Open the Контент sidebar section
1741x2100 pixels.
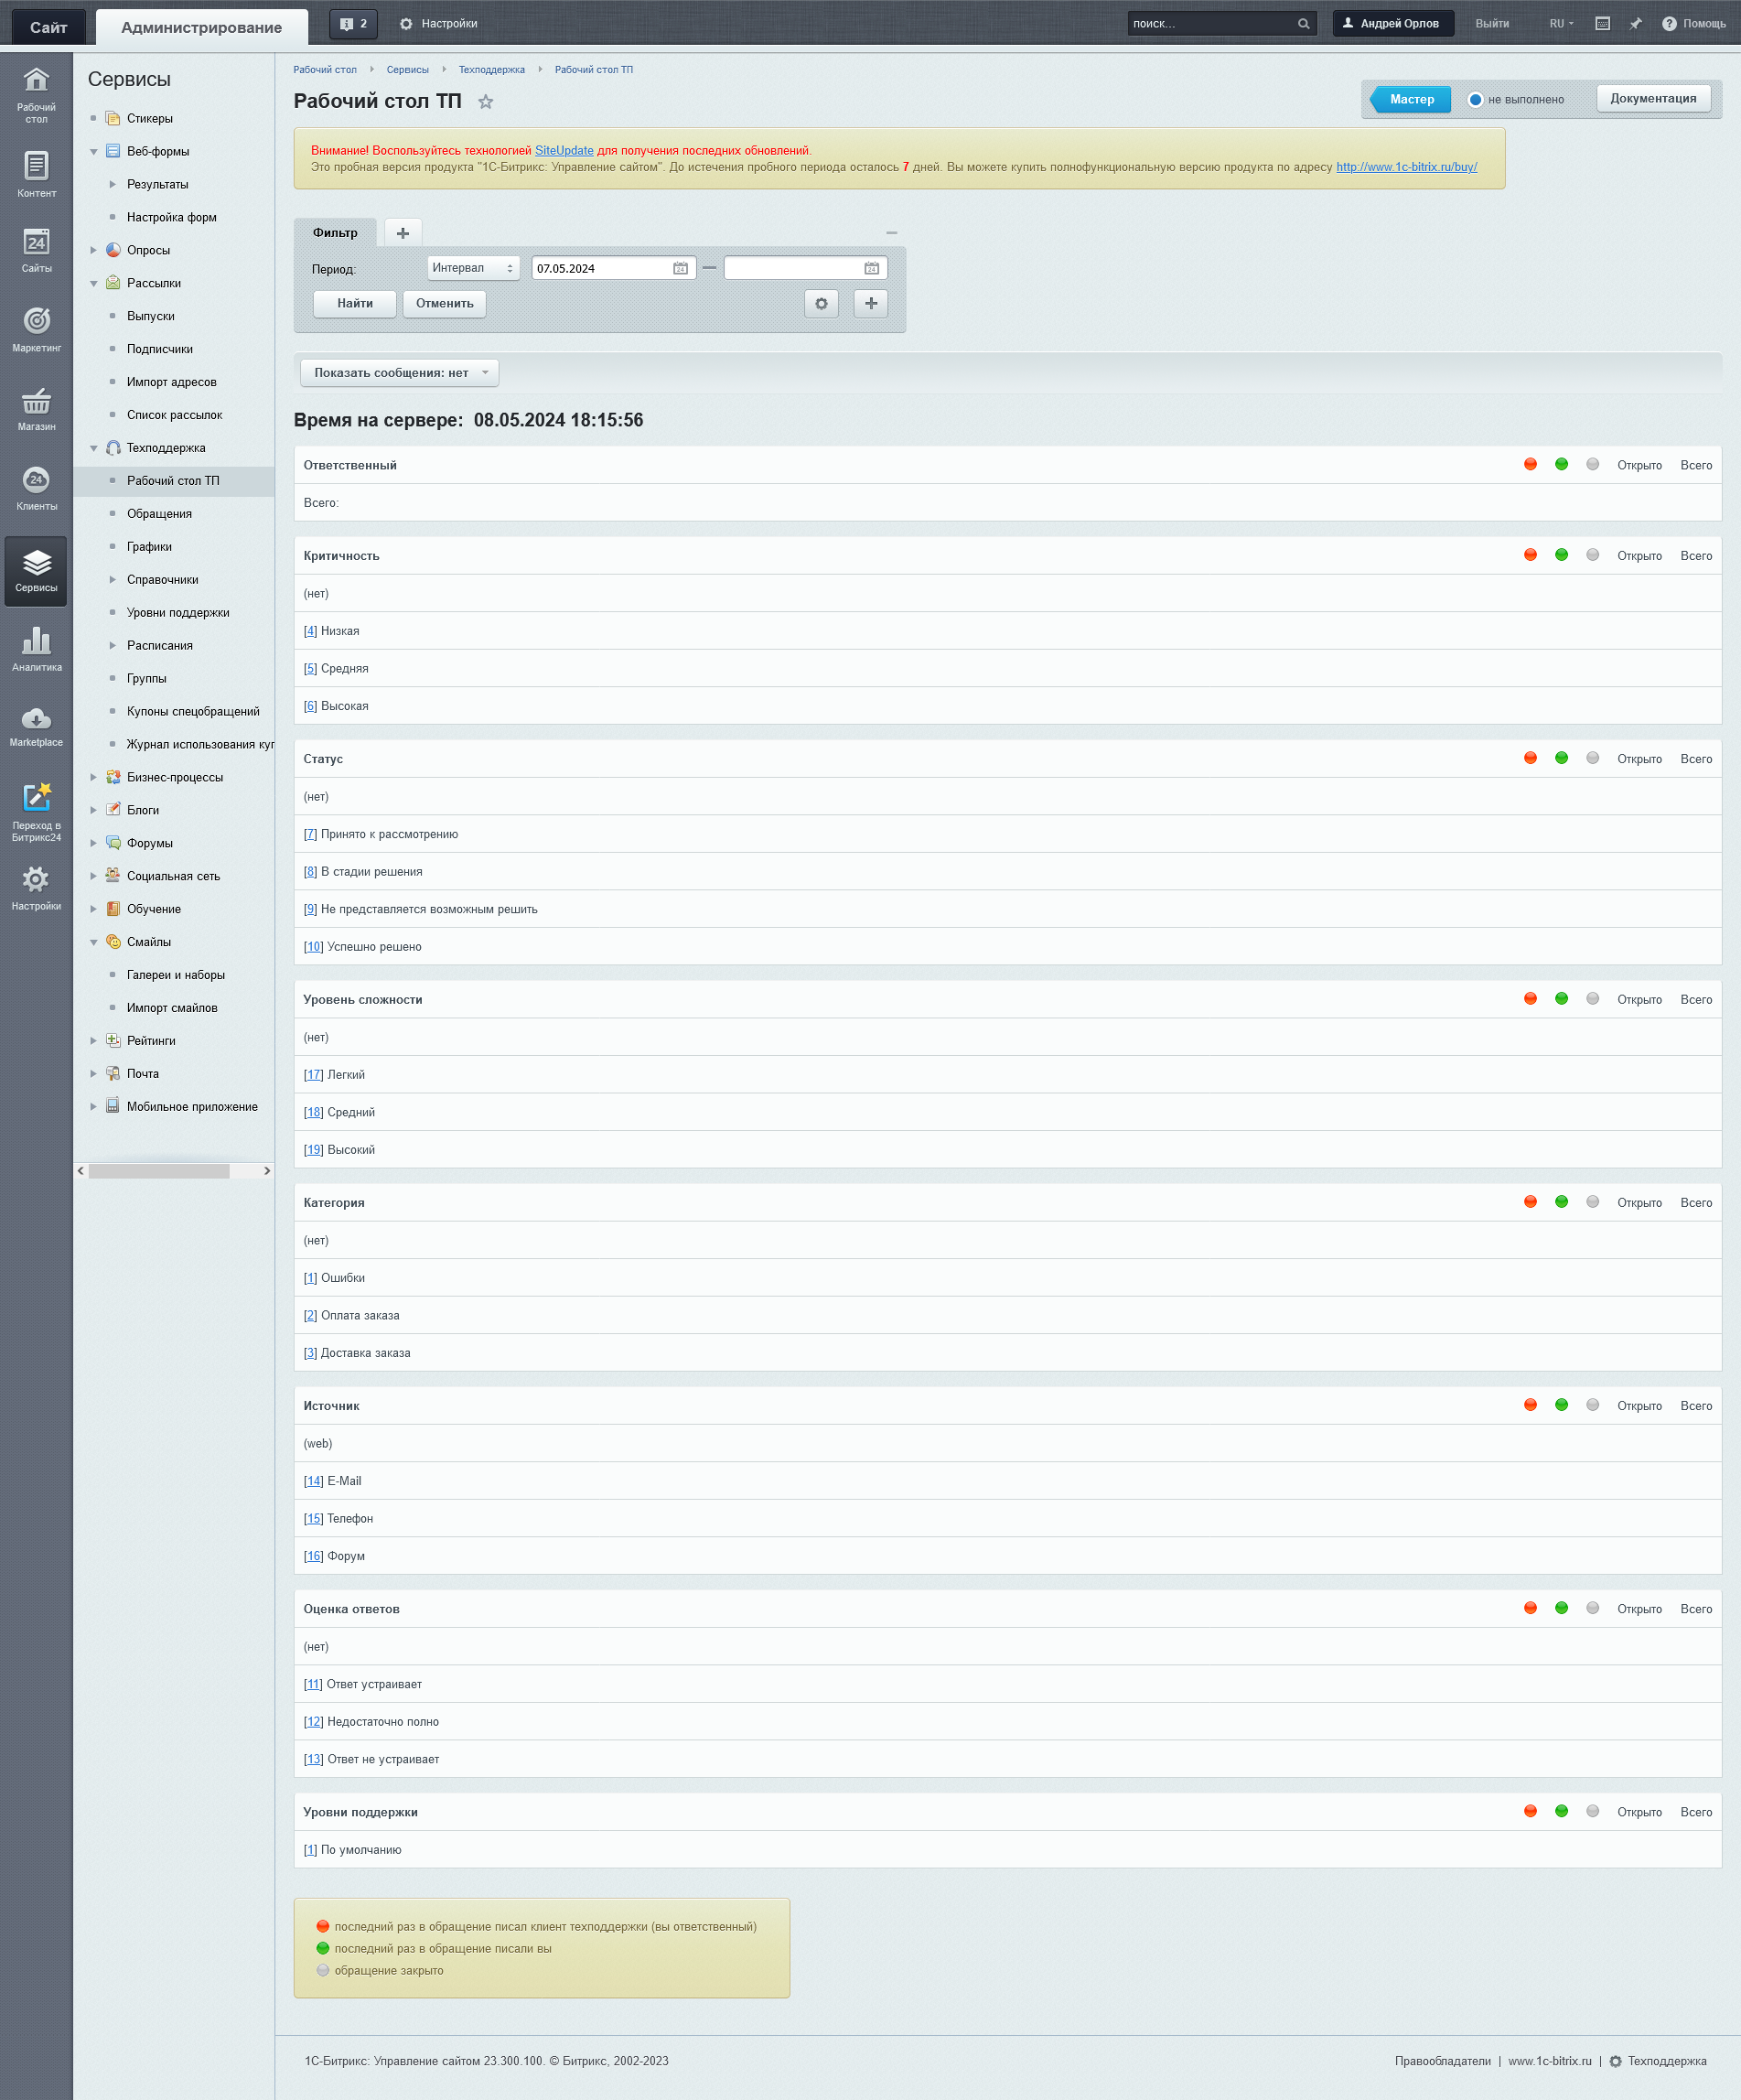point(36,174)
